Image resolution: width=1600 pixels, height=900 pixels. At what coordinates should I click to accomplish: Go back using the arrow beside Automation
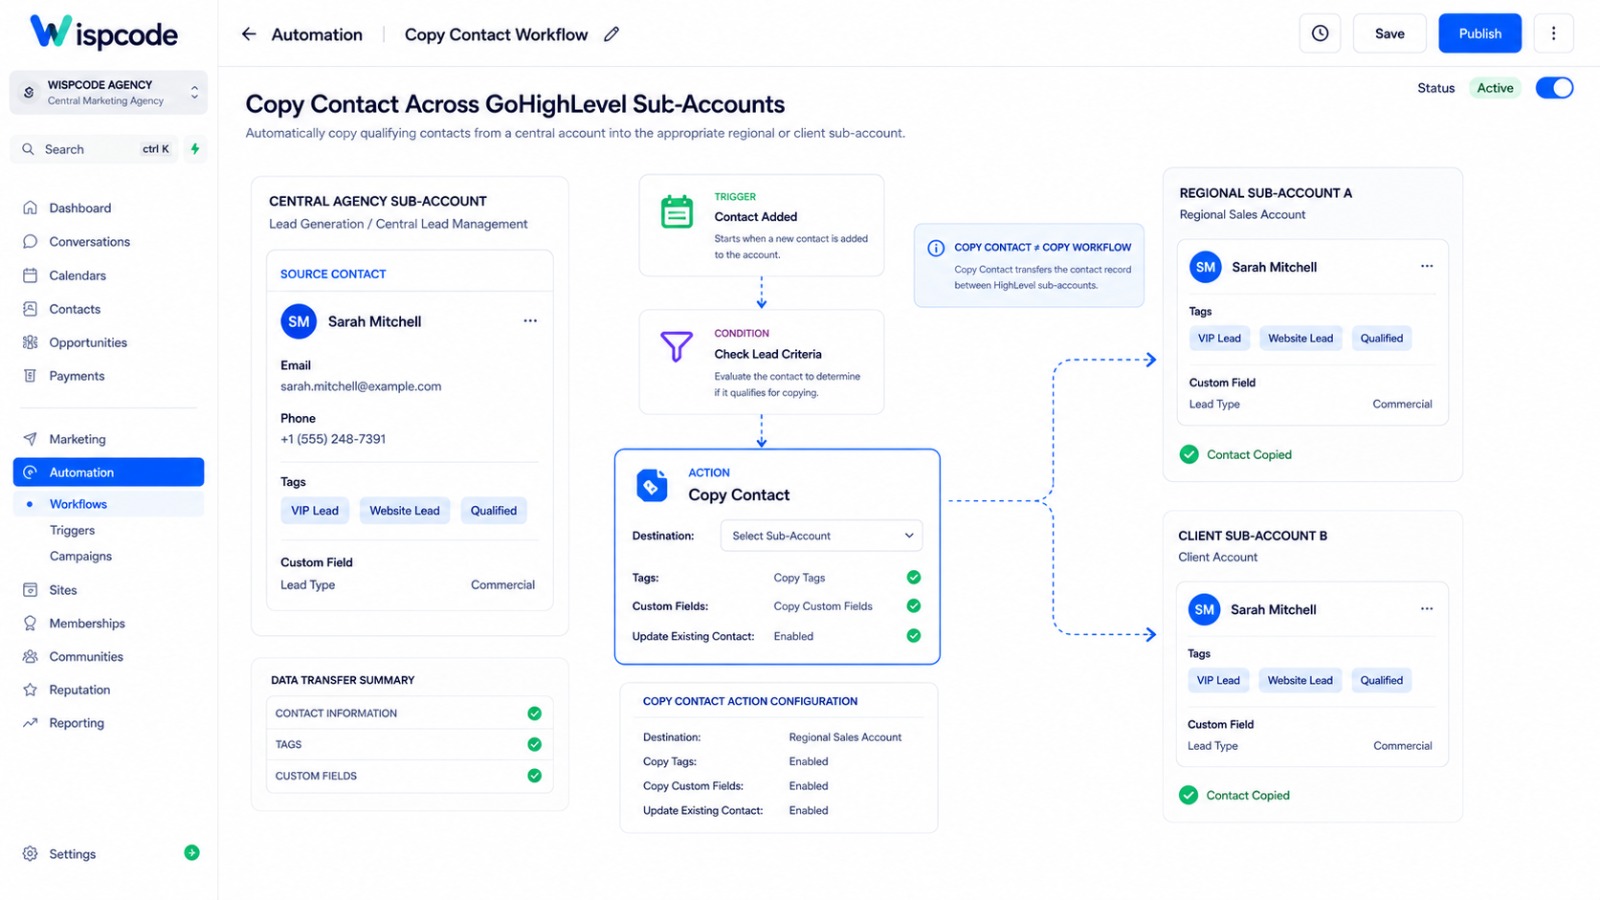pyautogui.click(x=249, y=34)
